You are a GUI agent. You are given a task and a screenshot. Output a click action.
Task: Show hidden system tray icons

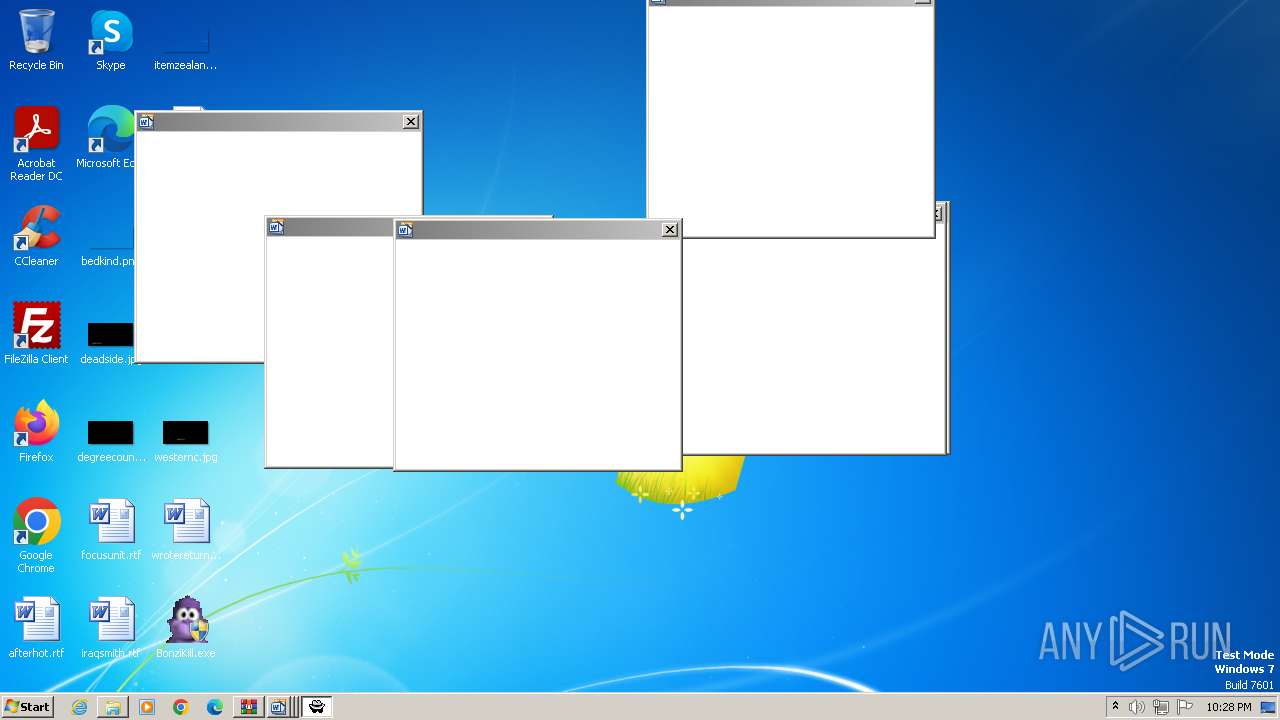1115,706
